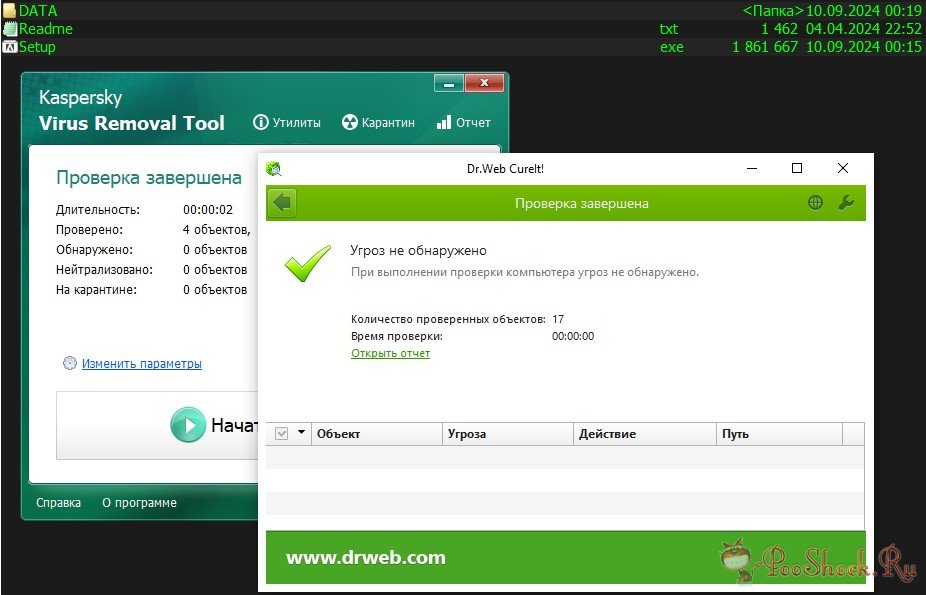Image resolution: width=926 pixels, height=595 pixels.
Task: Click the Изменить параметры link
Action: (142, 364)
